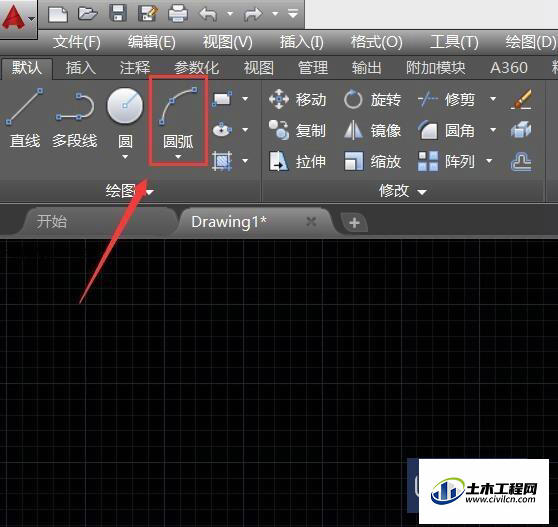
Task: Expand the 修剪 trim dropdown arrow
Action: [493, 99]
